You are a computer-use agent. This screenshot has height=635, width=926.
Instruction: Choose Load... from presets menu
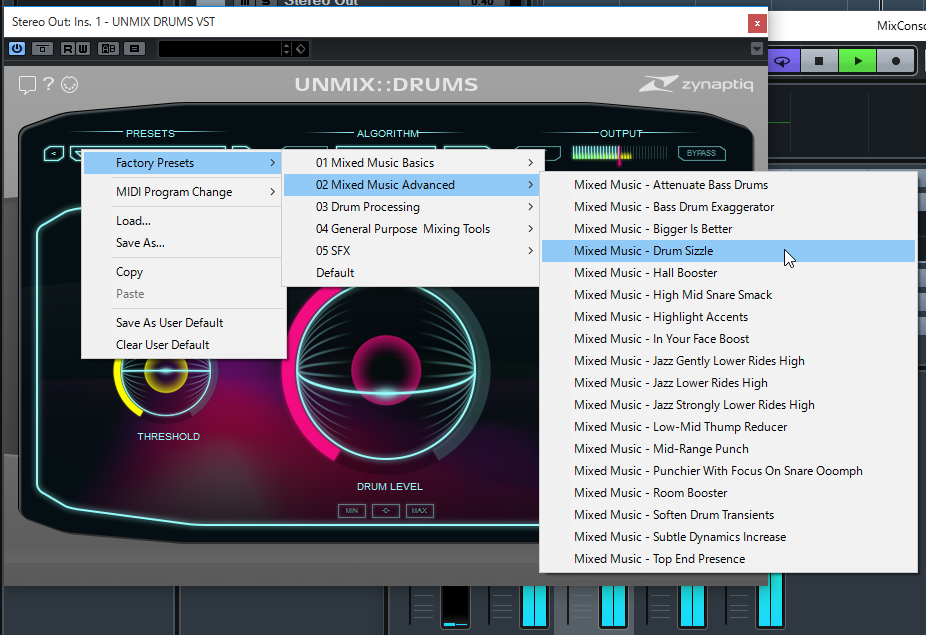(183, 221)
